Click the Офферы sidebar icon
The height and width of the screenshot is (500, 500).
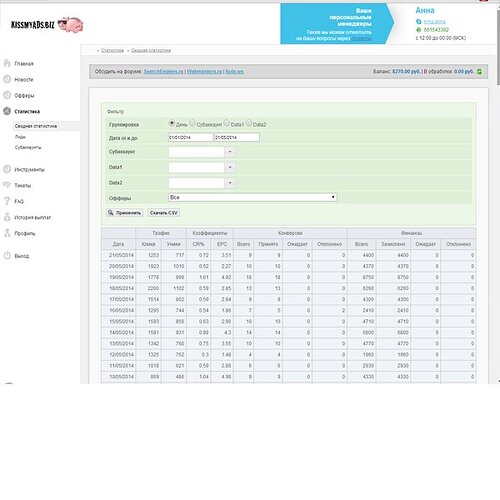point(7,95)
